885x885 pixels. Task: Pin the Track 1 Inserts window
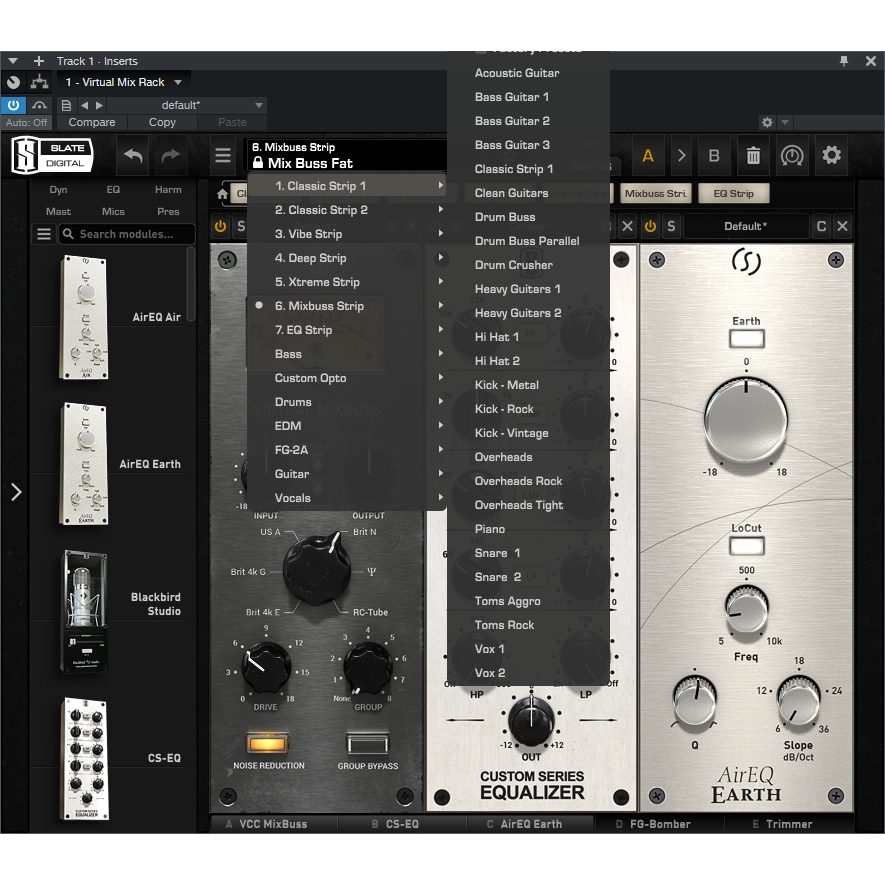pos(845,61)
